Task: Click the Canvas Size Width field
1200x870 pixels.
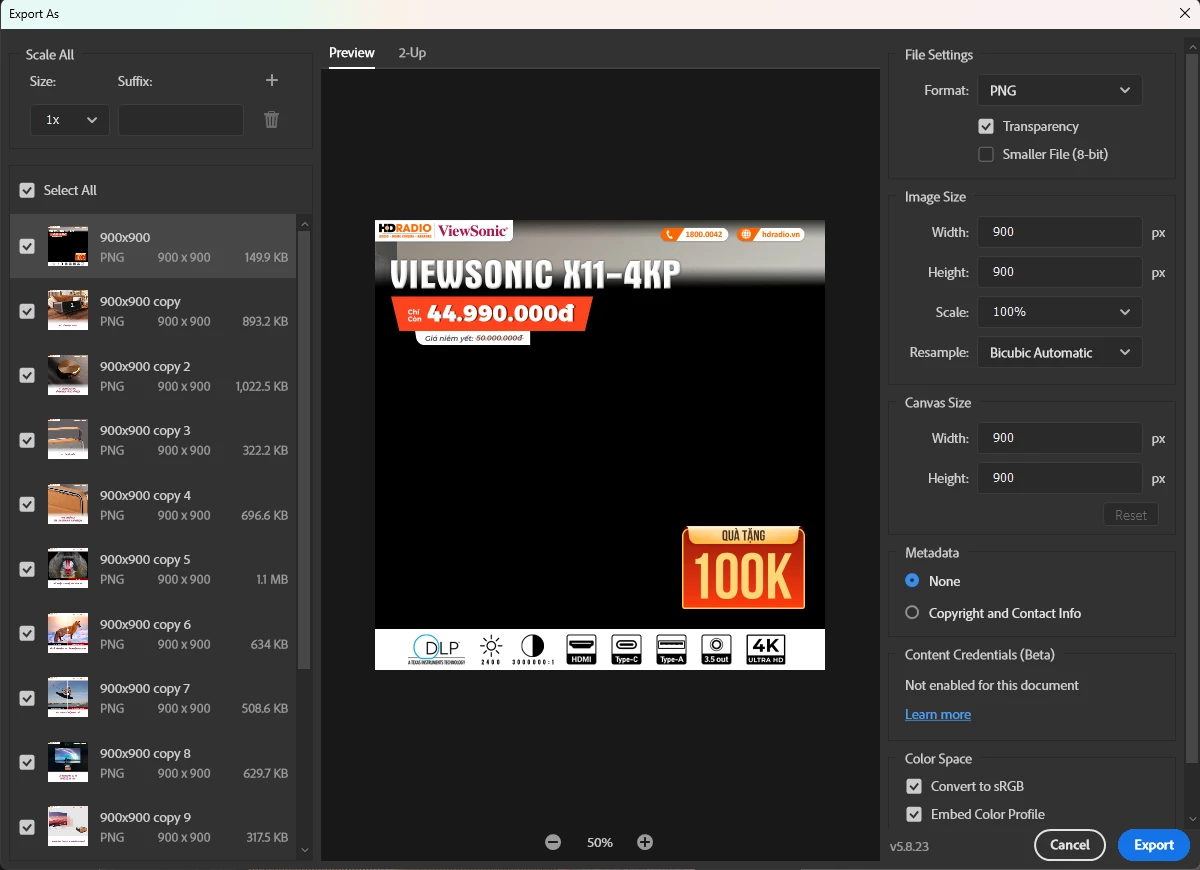Action: 1060,438
